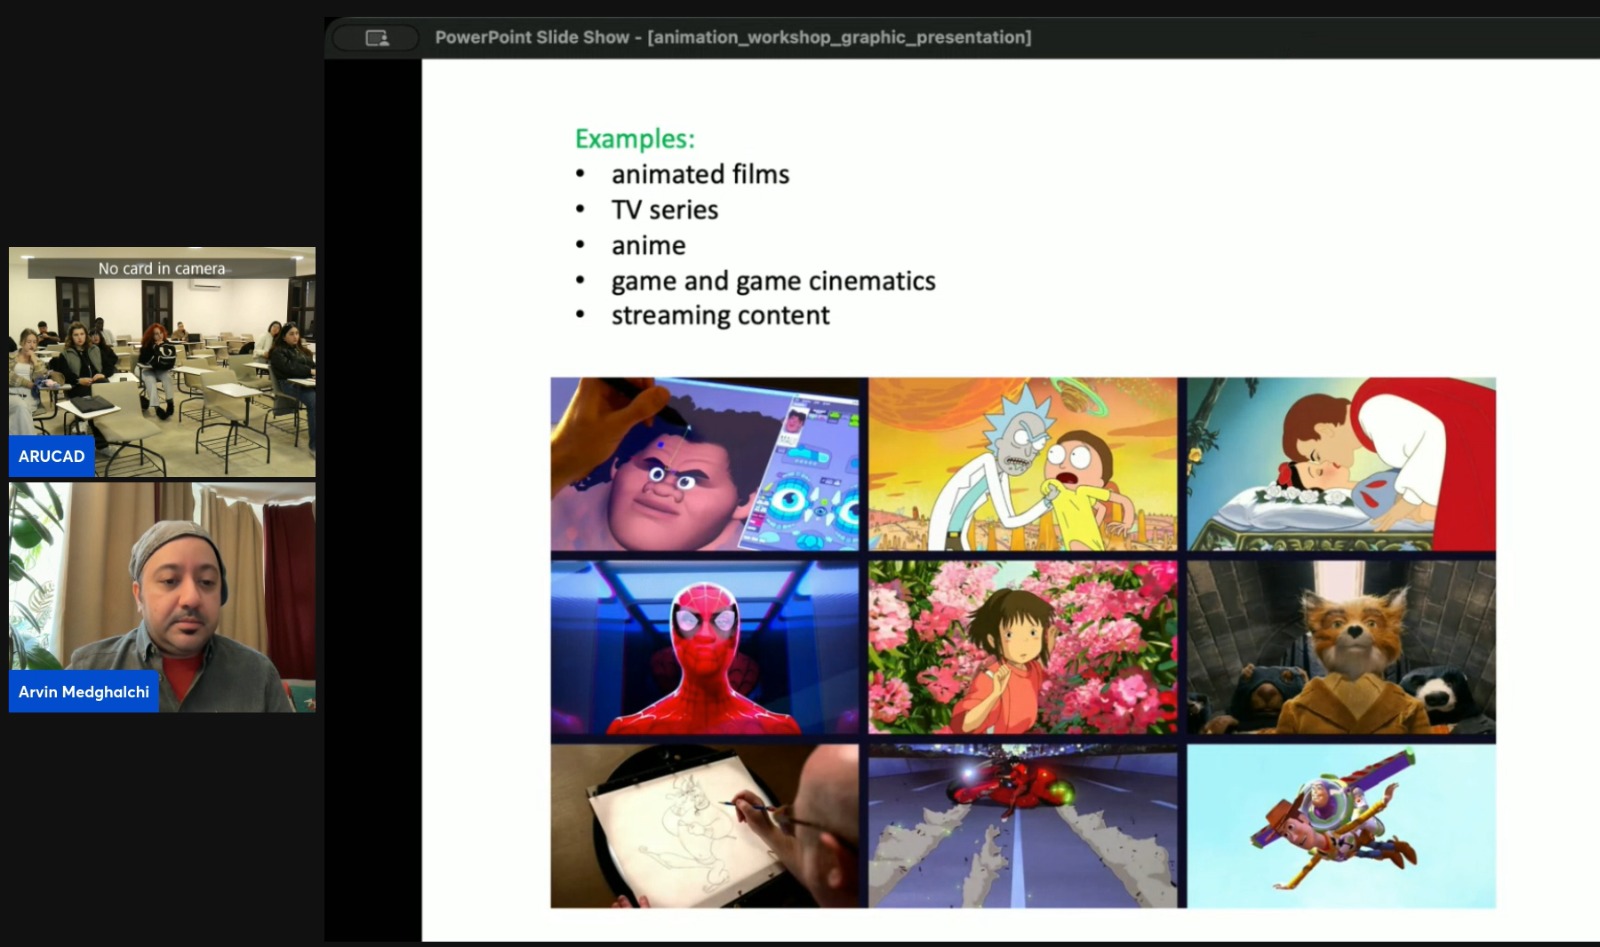Click the presenter screen-share icon in title bar
The image size is (1600, 947).
click(376, 38)
